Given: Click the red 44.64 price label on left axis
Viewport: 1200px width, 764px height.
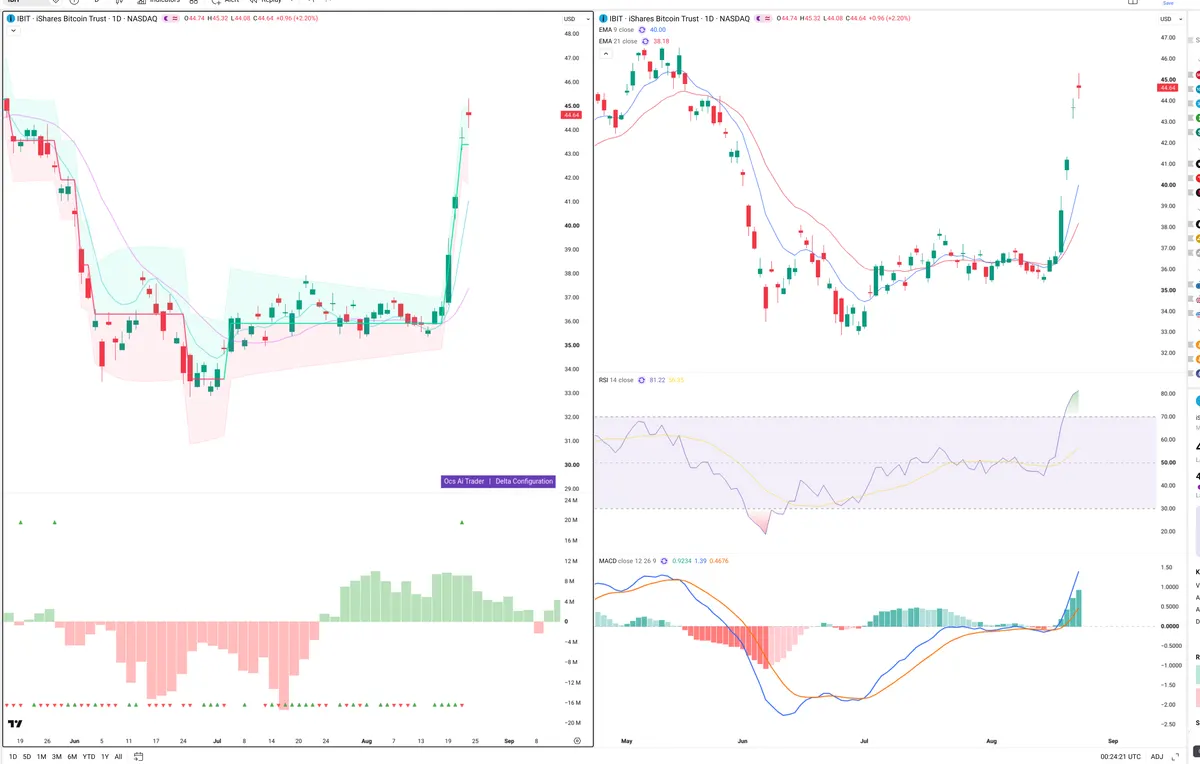Looking at the screenshot, I should coord(573,115).
